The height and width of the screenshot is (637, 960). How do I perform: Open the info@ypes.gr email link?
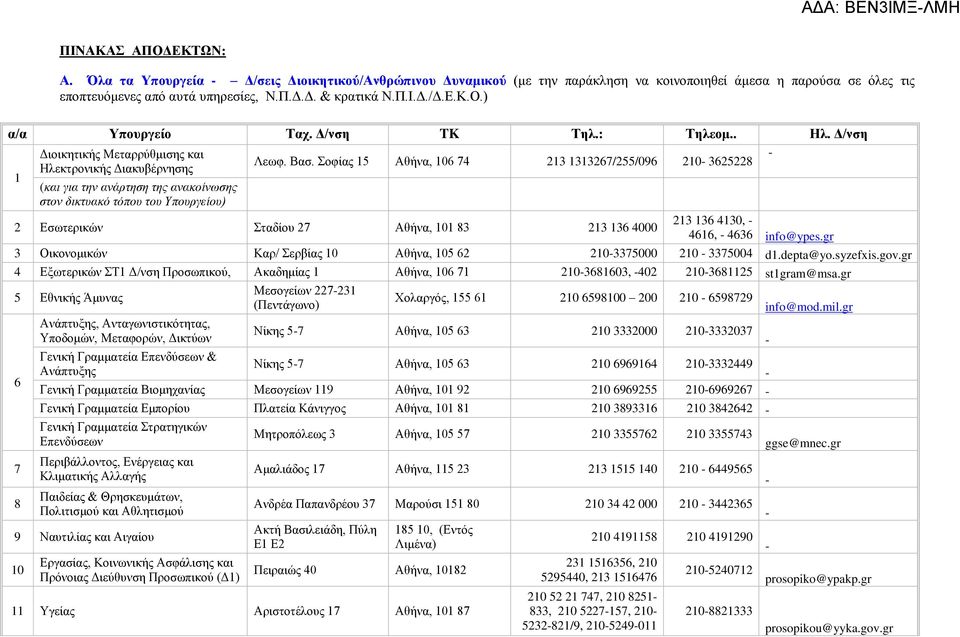799,236
